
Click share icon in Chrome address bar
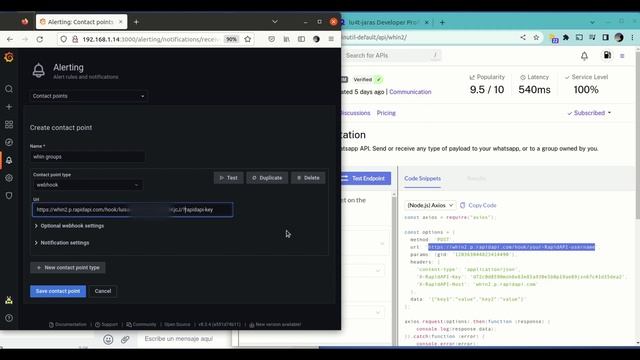[x=523, y=37]
